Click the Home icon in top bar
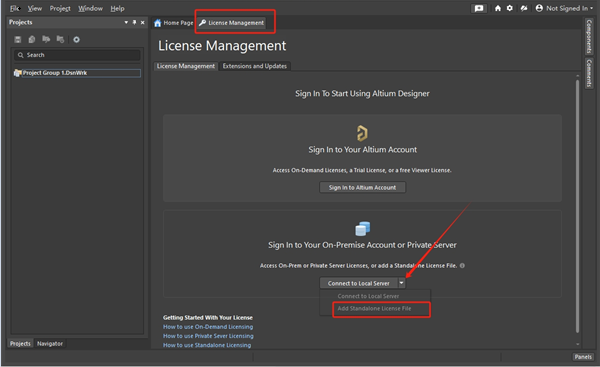 (x=497, y=8)
